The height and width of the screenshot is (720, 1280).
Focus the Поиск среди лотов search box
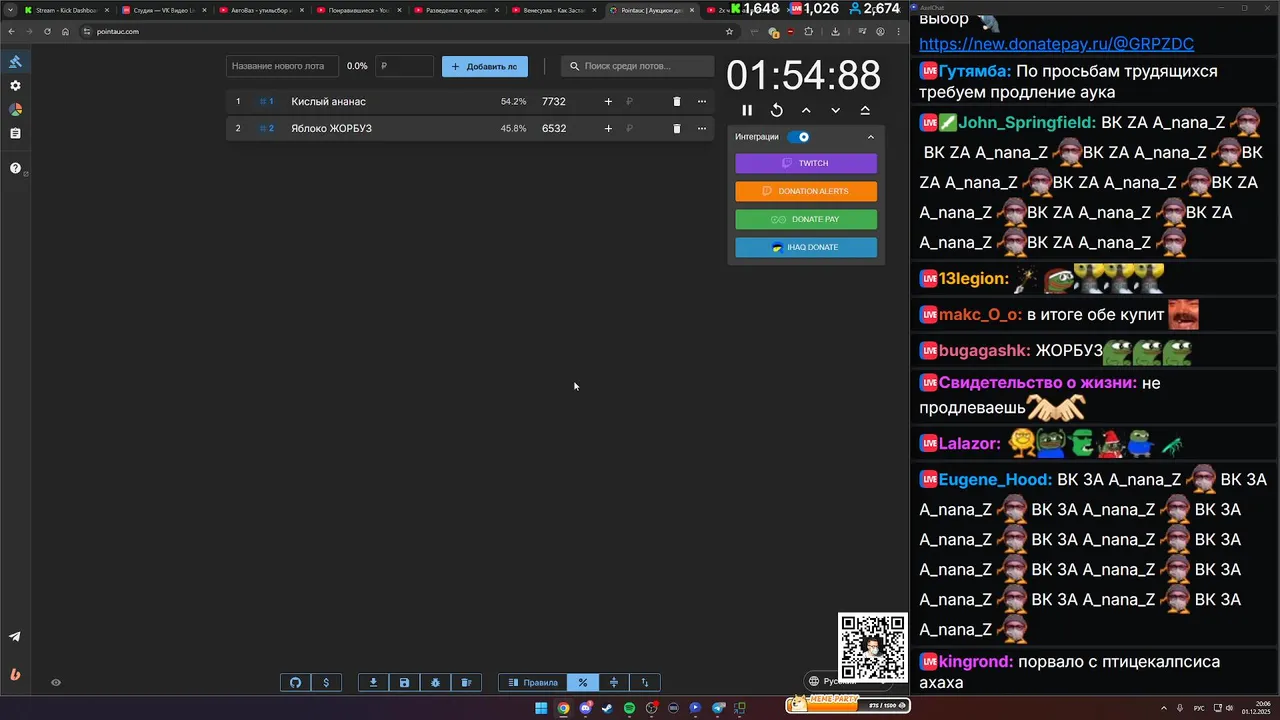pyautogui.click(x=639, y=66)
